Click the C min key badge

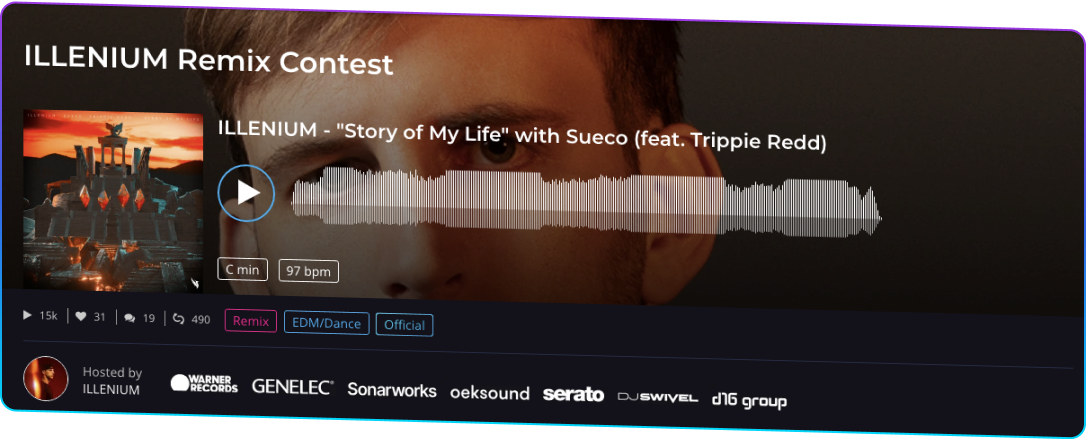[242, 269]
